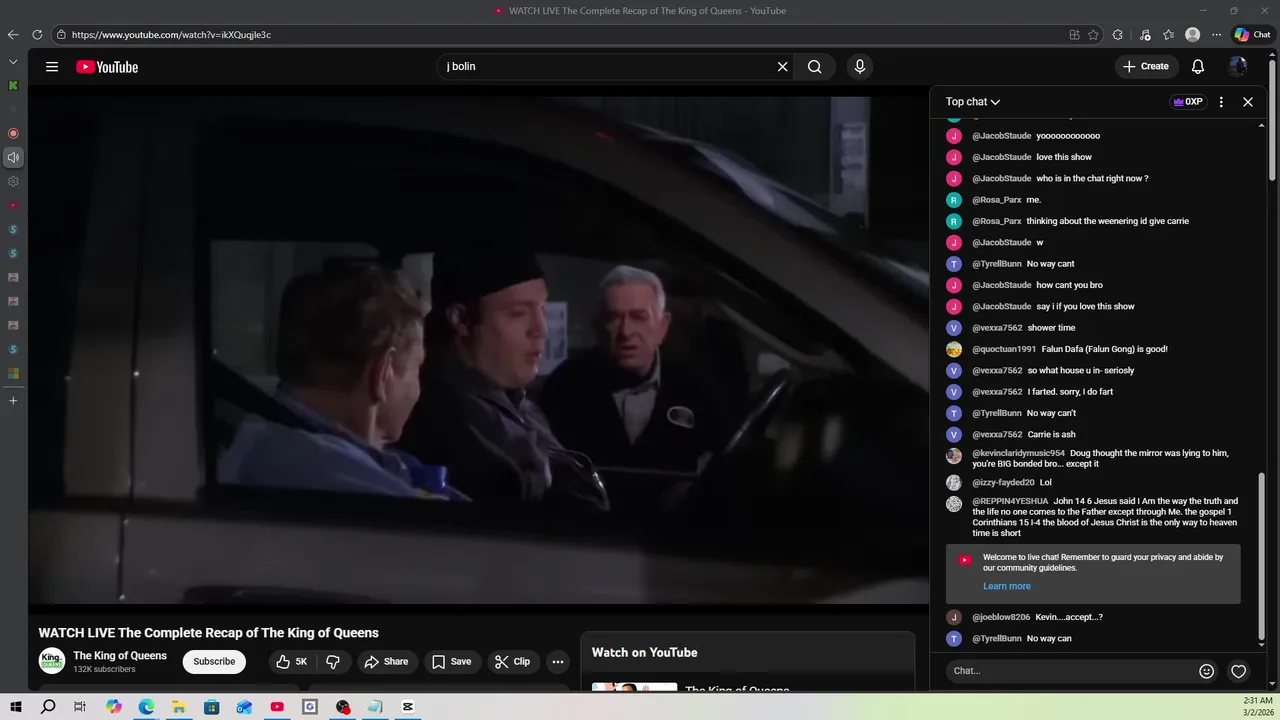
Task: Like the video with 5K likes
Action: [292, 662]
